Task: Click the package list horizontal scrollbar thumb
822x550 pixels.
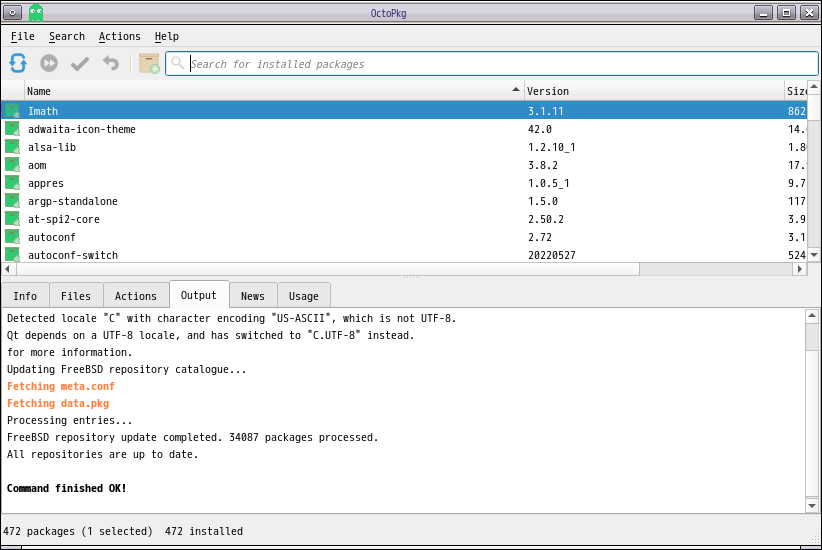Action: click(x=328, y=269)
